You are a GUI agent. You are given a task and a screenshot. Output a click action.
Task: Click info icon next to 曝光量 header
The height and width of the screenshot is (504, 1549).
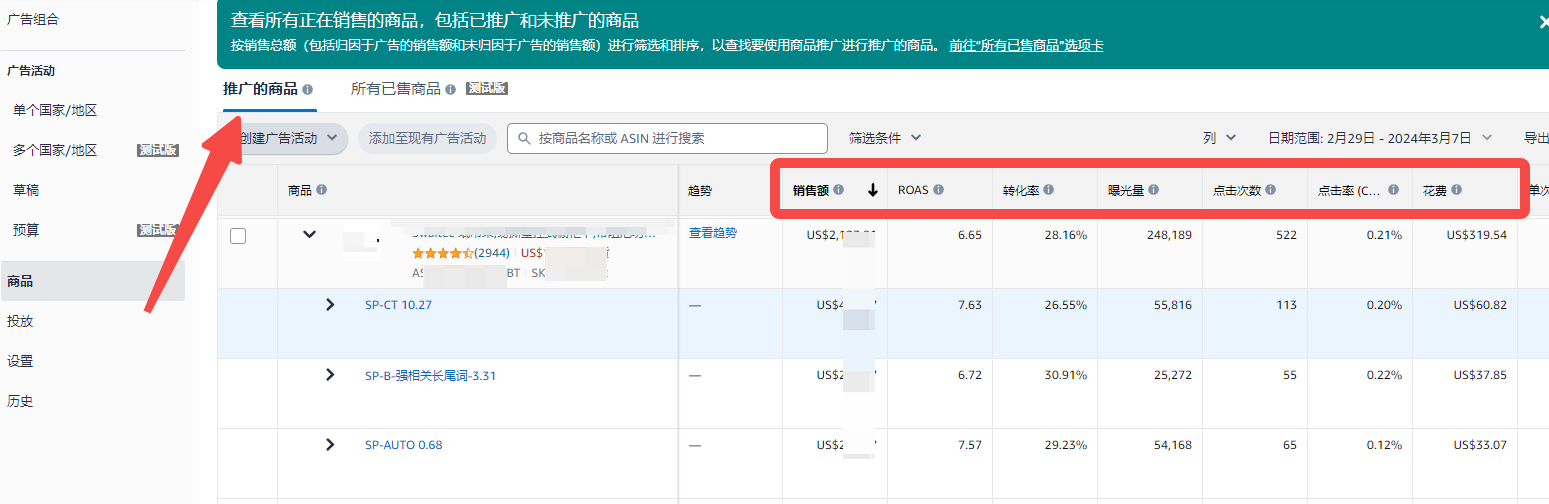pos(1153,190)
